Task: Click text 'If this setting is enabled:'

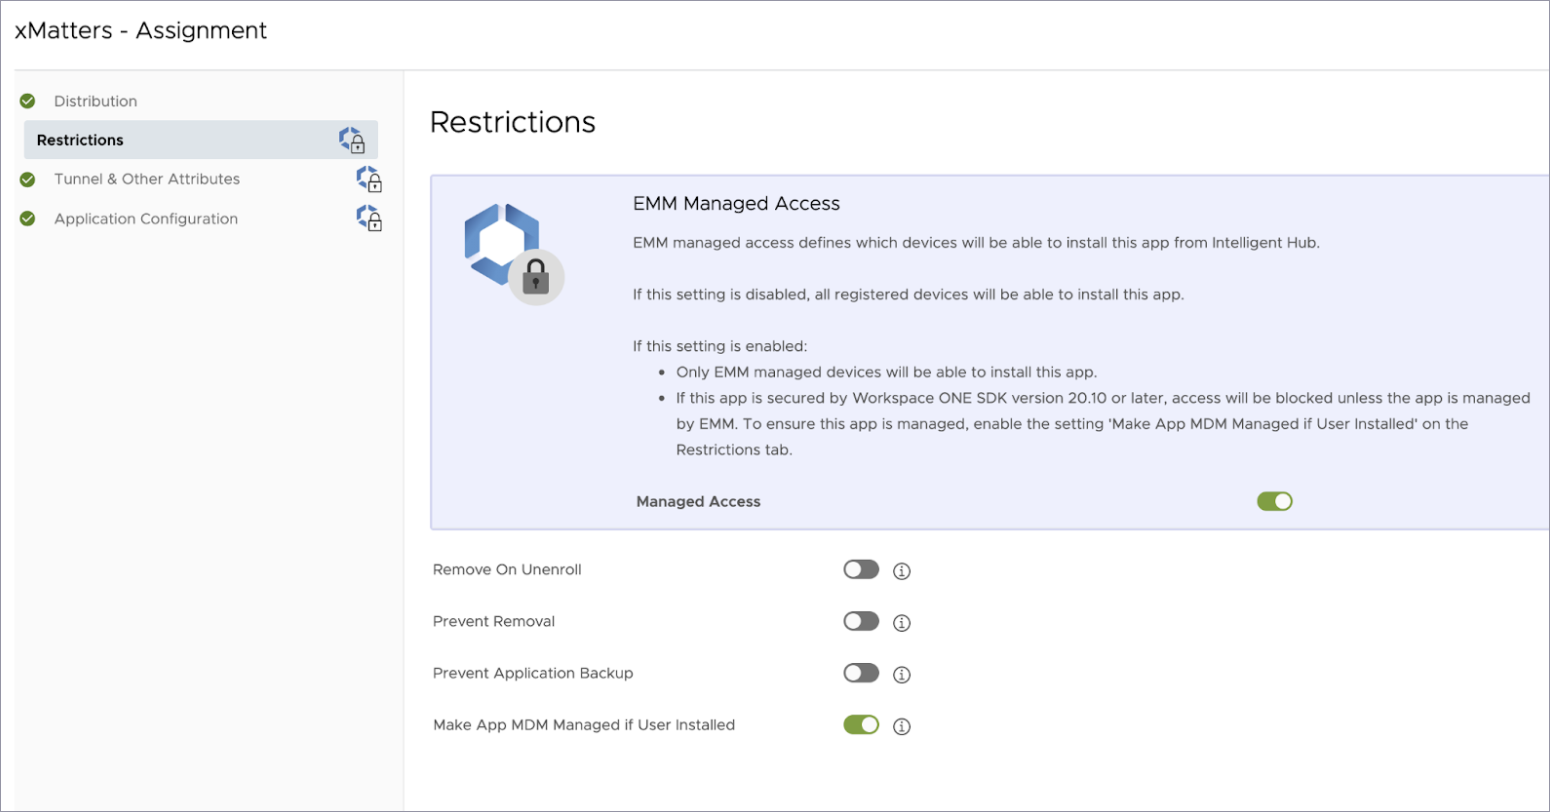Action: pyautogui.click(x=720, y=346)
